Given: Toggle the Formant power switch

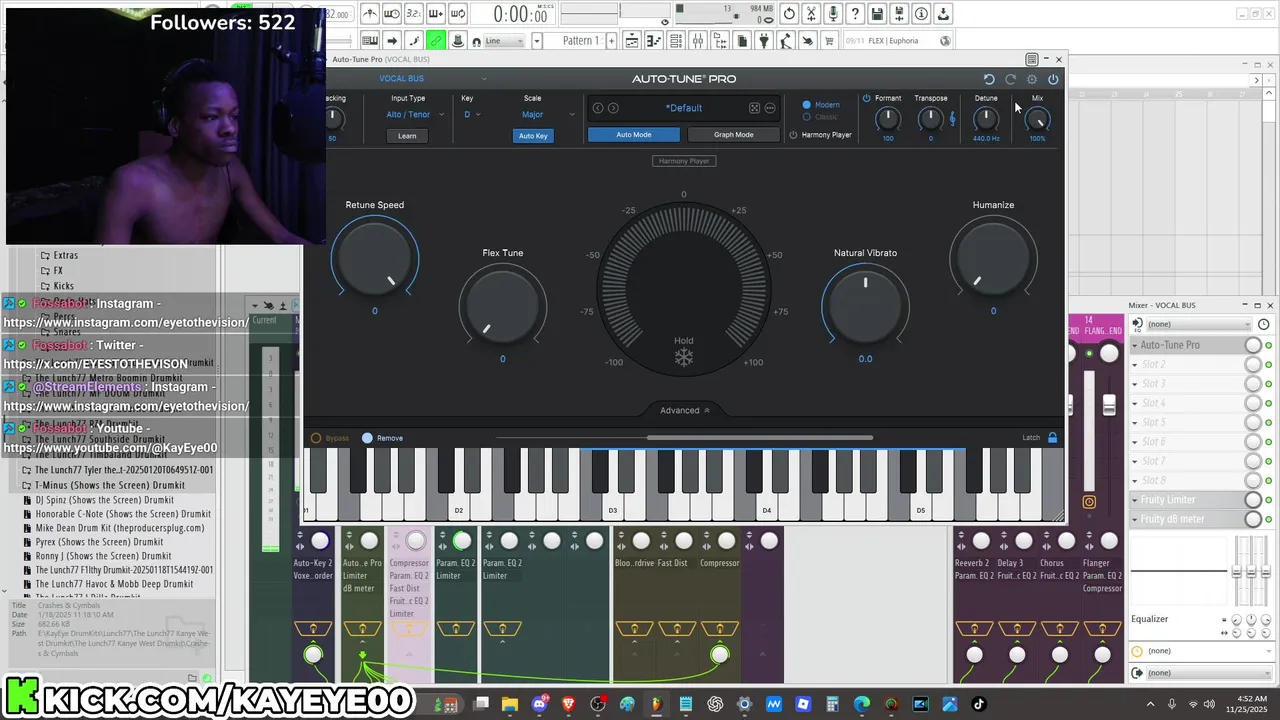Looking at the screenshot, I should [x=867, y=98].
